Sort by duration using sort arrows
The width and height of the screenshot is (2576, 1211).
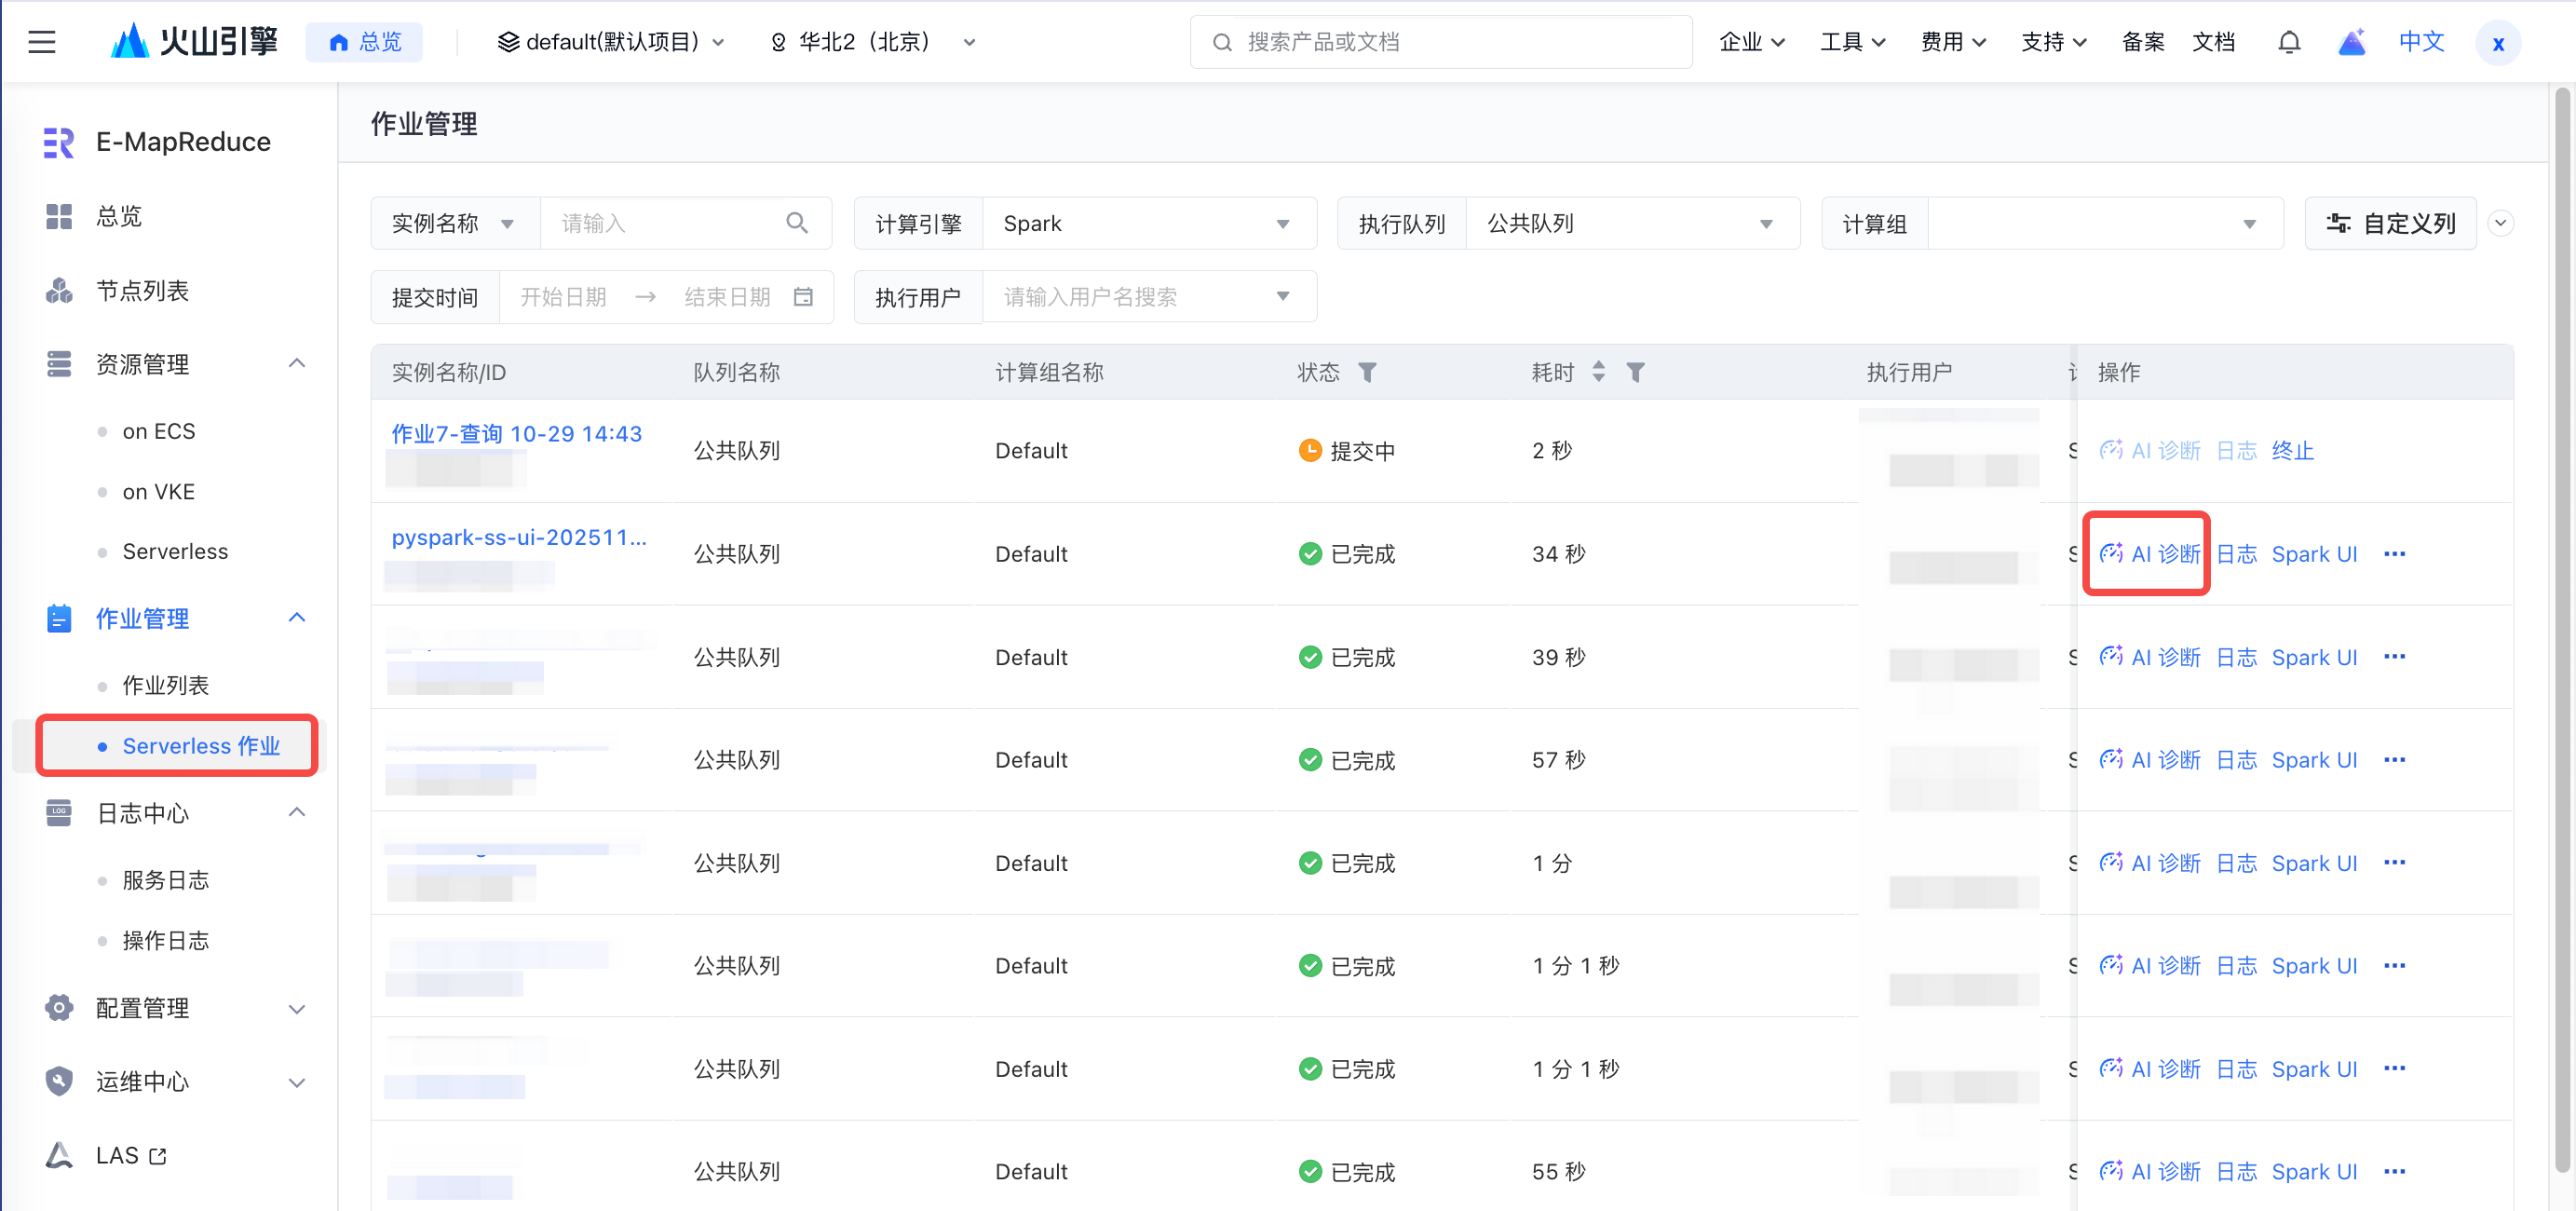click(1598, 372)
